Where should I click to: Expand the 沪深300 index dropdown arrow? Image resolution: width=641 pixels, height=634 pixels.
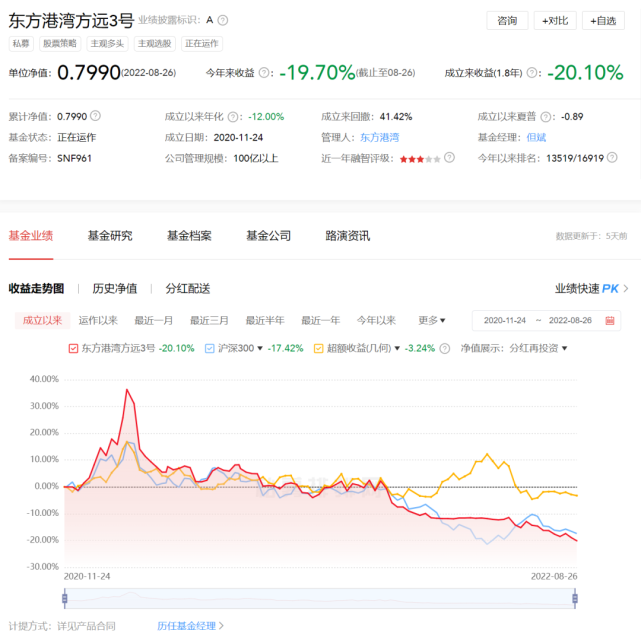(x=261, y=349)
